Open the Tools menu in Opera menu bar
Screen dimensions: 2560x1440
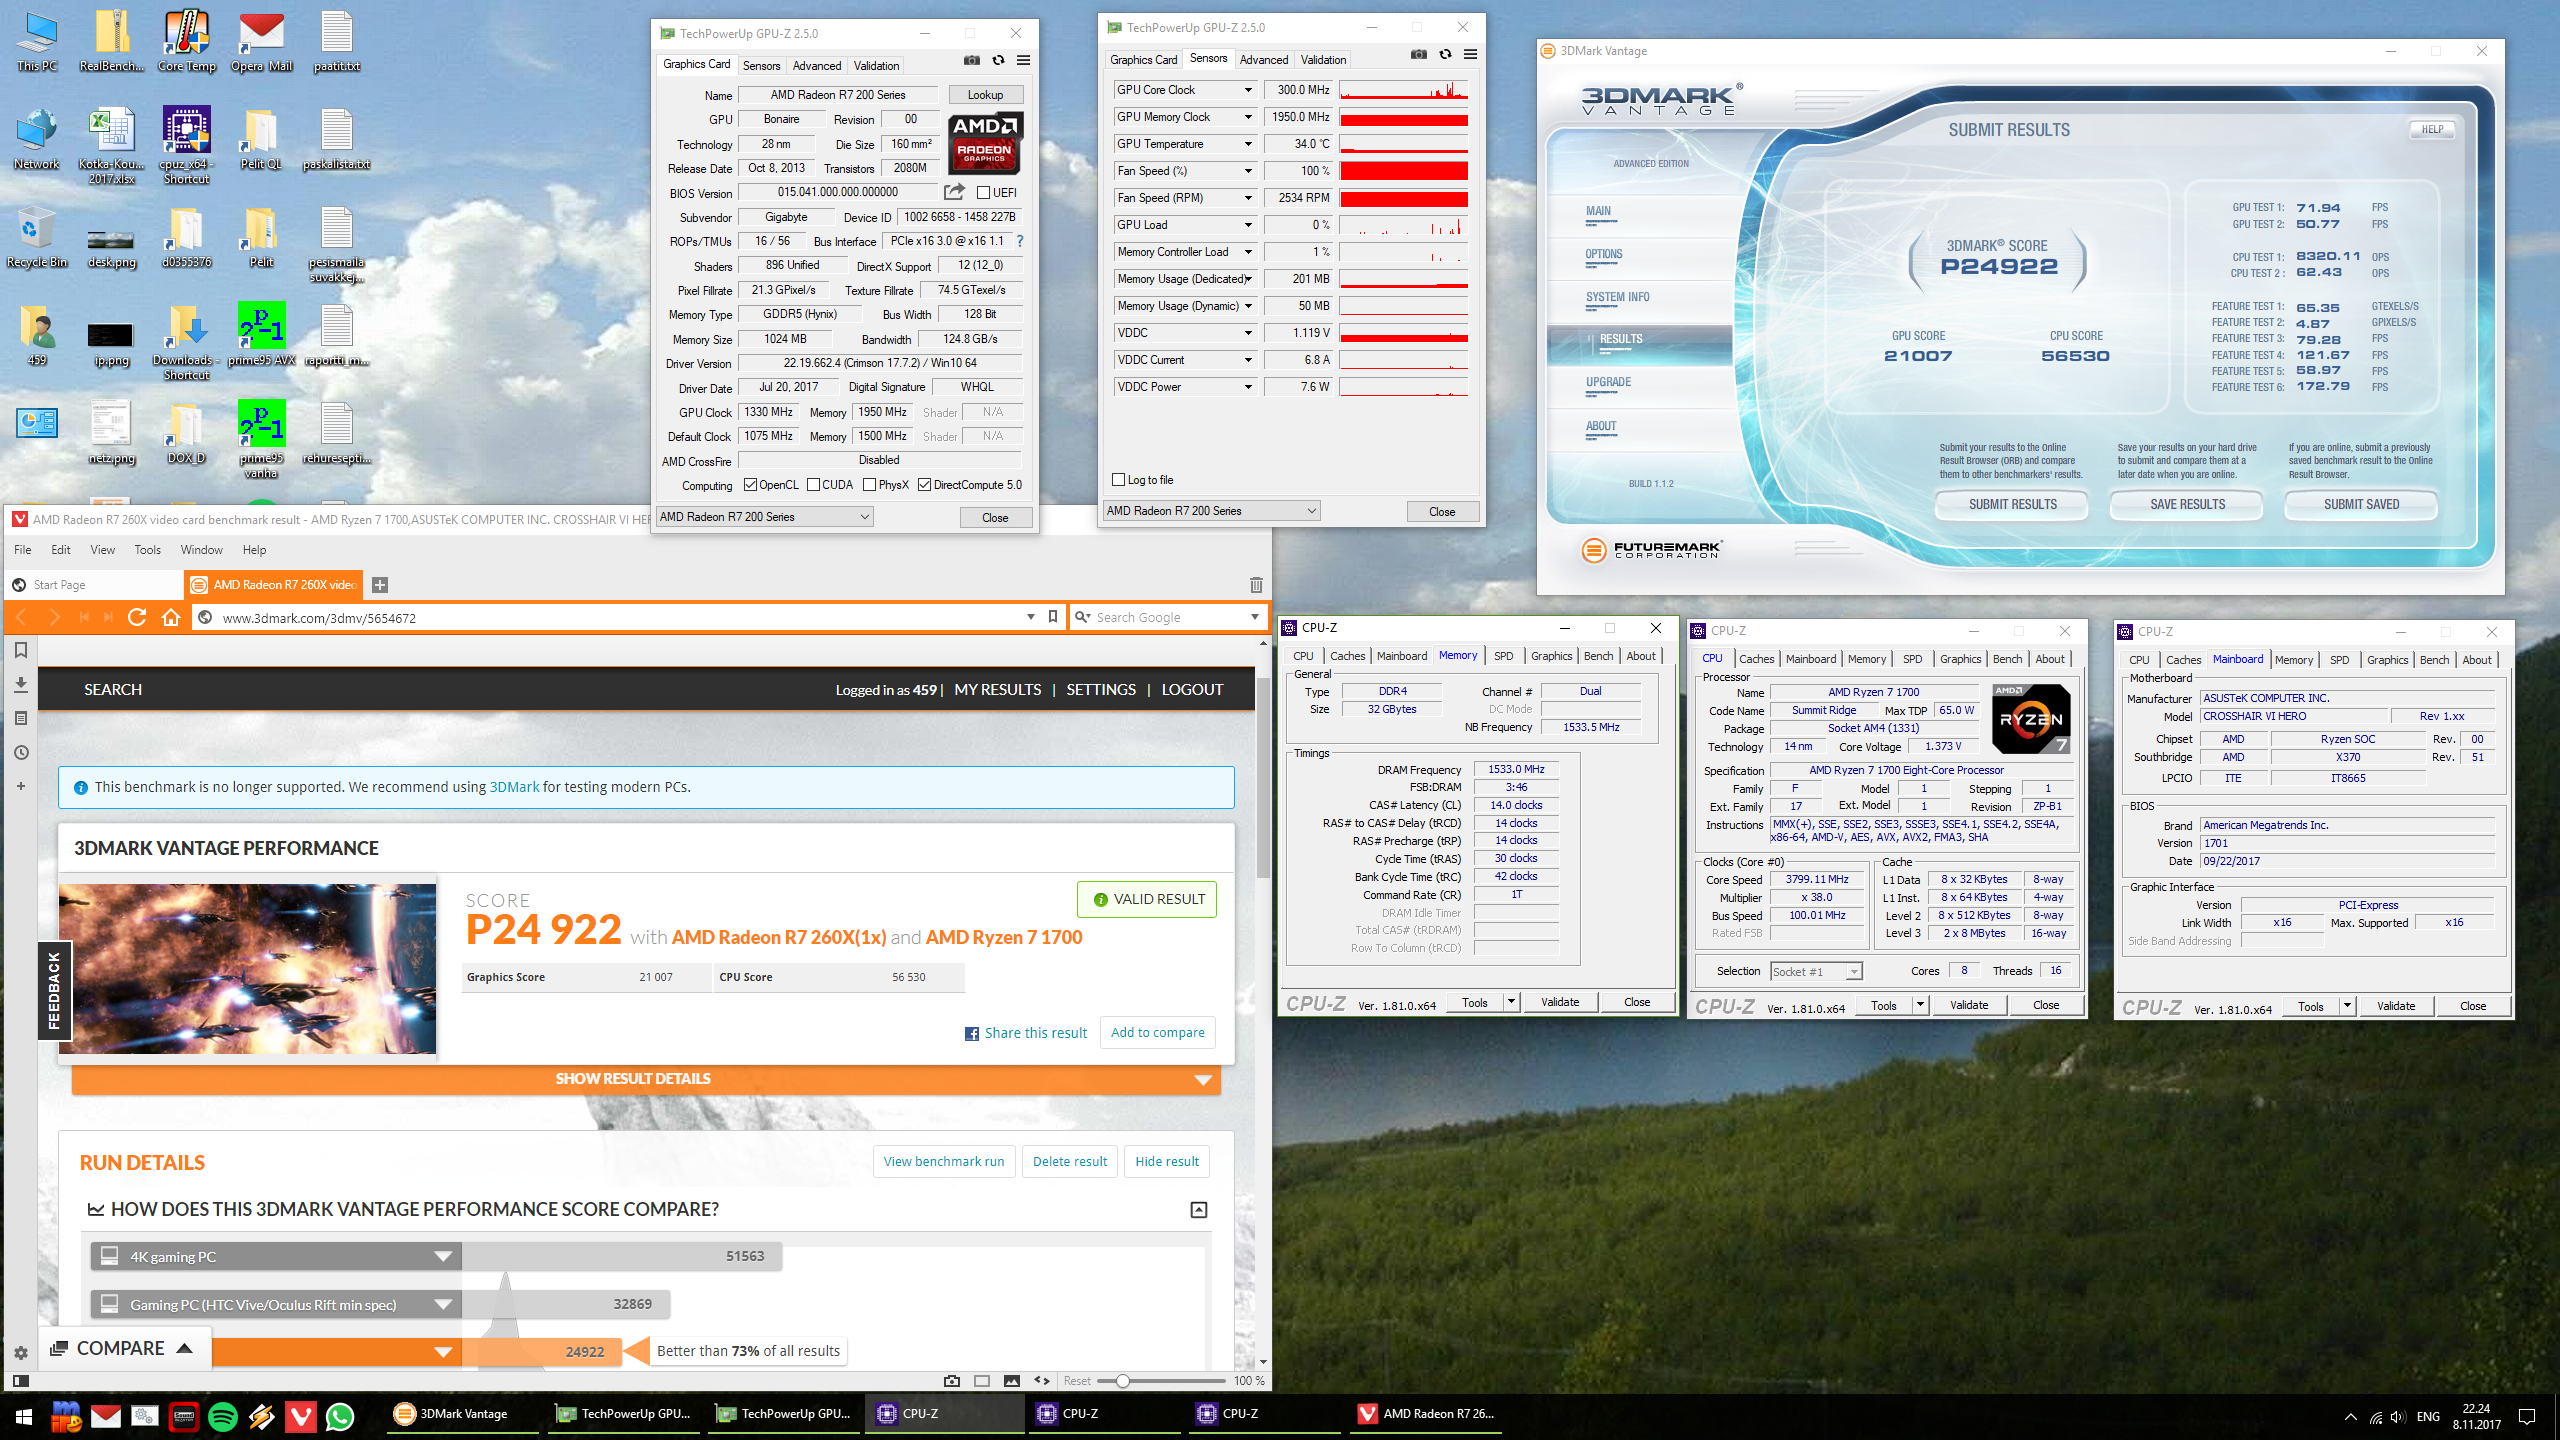click(x=148, y=550)
